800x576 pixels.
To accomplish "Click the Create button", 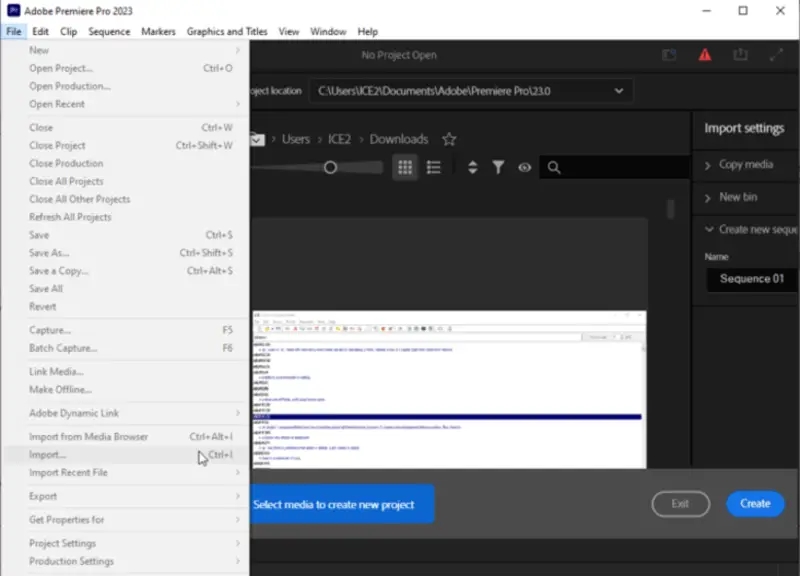I will [755, 504].
